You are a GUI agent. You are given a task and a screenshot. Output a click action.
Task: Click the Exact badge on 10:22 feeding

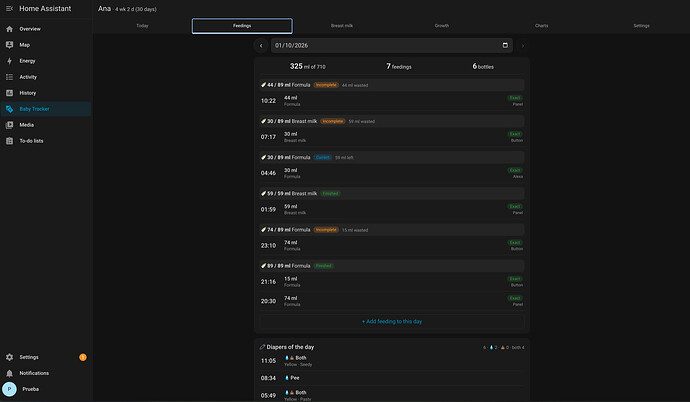515,98
